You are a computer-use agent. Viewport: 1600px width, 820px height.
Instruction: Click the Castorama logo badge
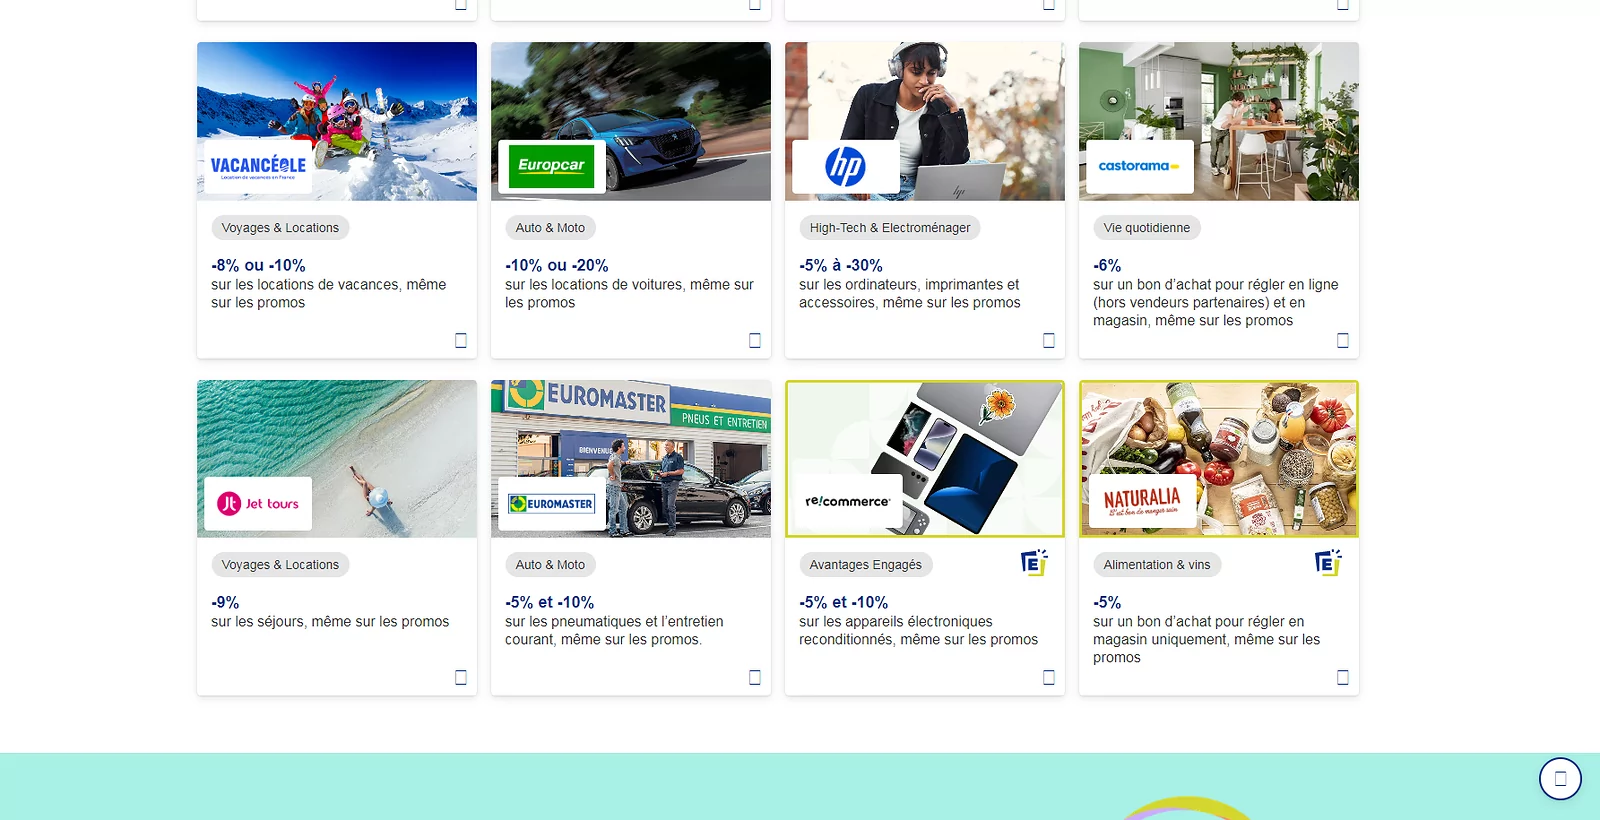[x=1140, y=166]
